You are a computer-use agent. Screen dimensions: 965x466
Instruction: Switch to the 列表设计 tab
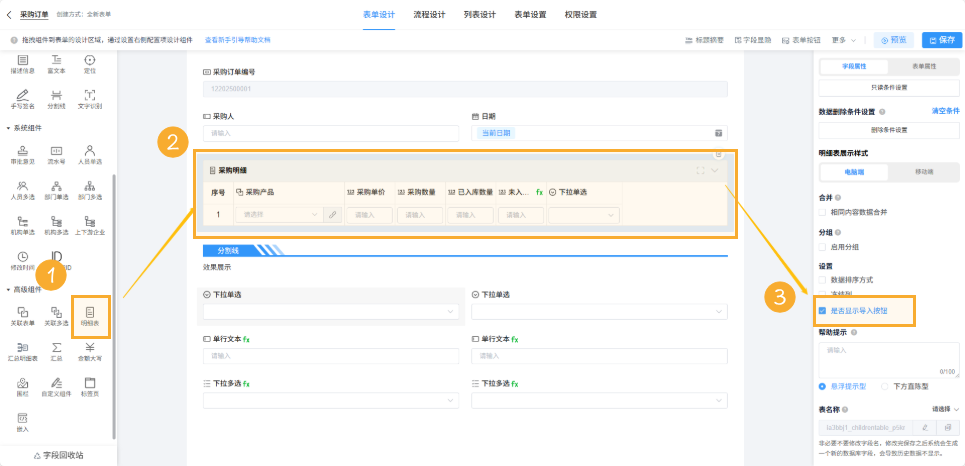[479, 14]
